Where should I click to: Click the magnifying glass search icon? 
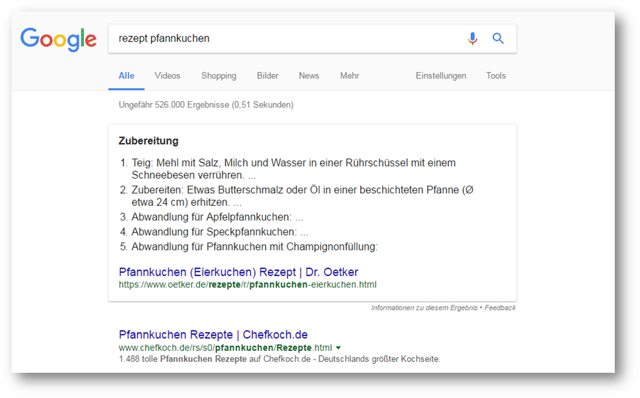[x=498, y=38]
